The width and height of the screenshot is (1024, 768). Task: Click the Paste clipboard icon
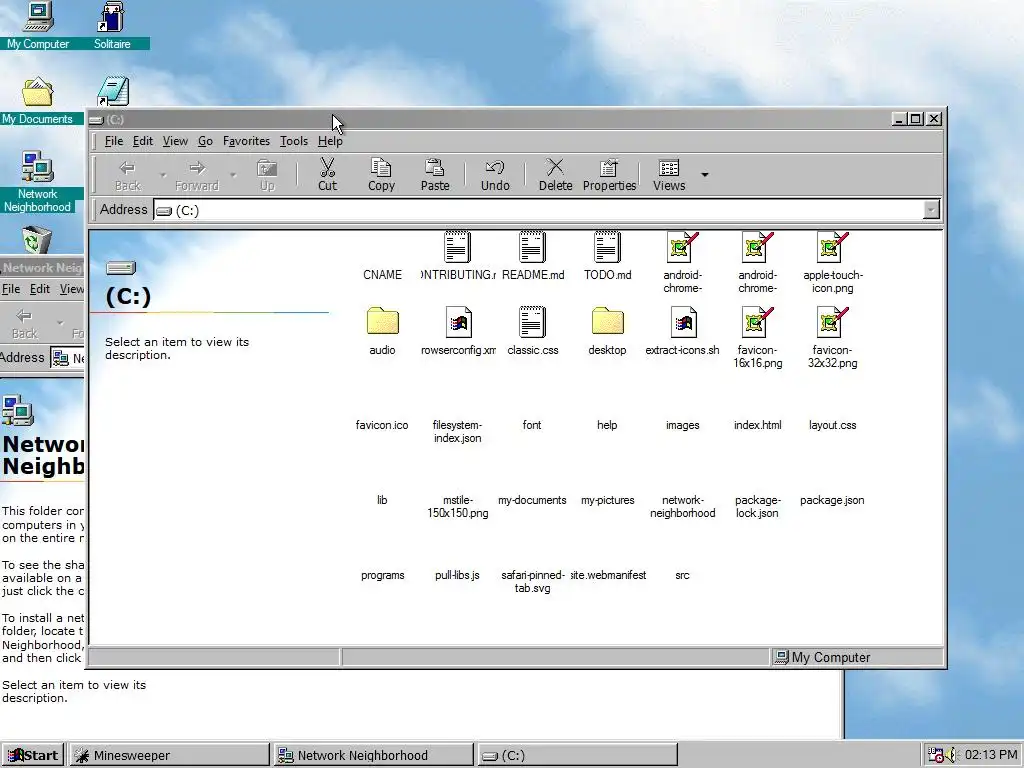click(435, 168)
